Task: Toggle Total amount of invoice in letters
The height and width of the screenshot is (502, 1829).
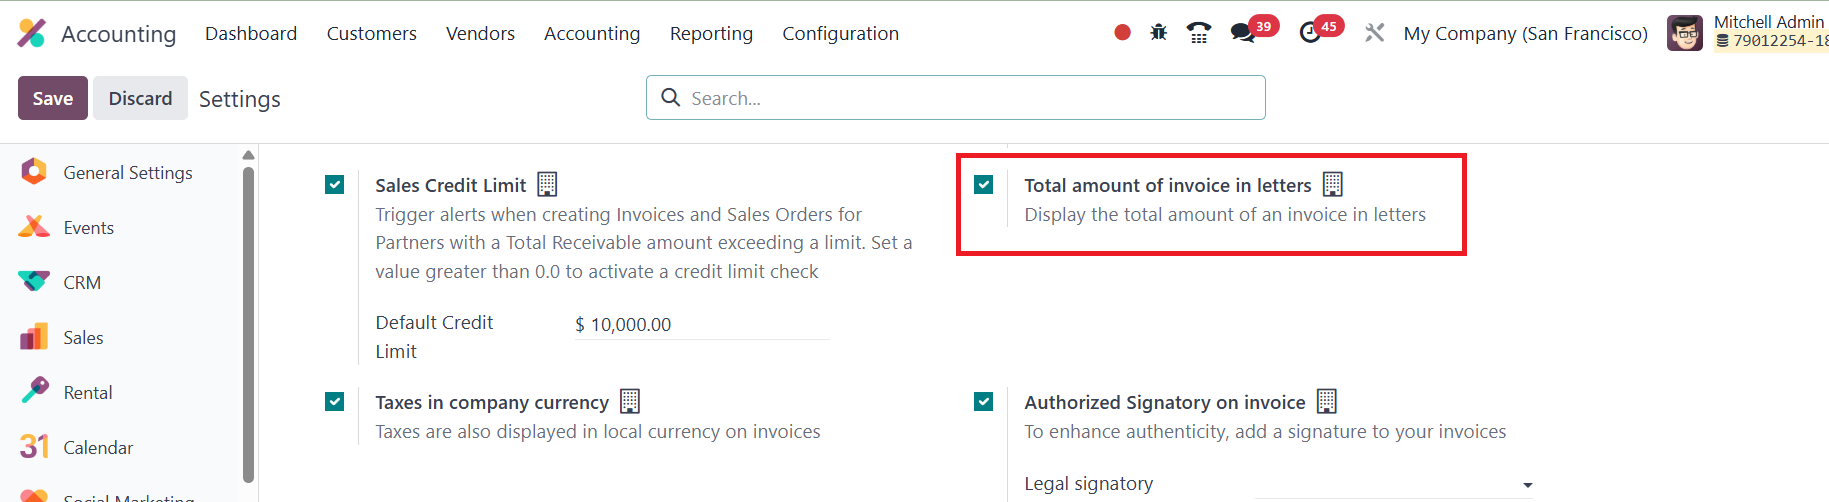Action: [x=984, y=185]
